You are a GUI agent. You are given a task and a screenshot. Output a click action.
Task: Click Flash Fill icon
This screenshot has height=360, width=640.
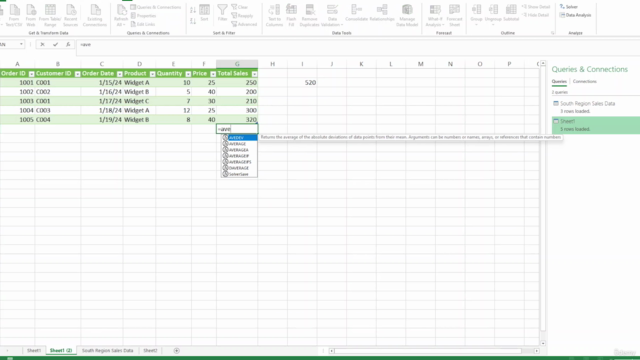(291, 15)
